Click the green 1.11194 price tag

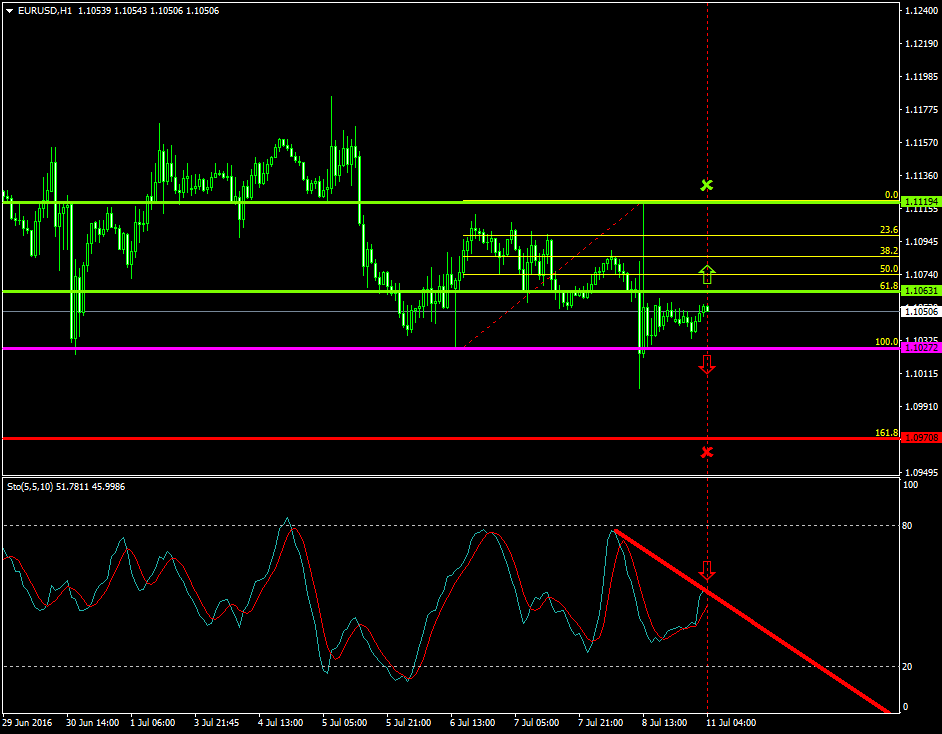click(920, 202)
